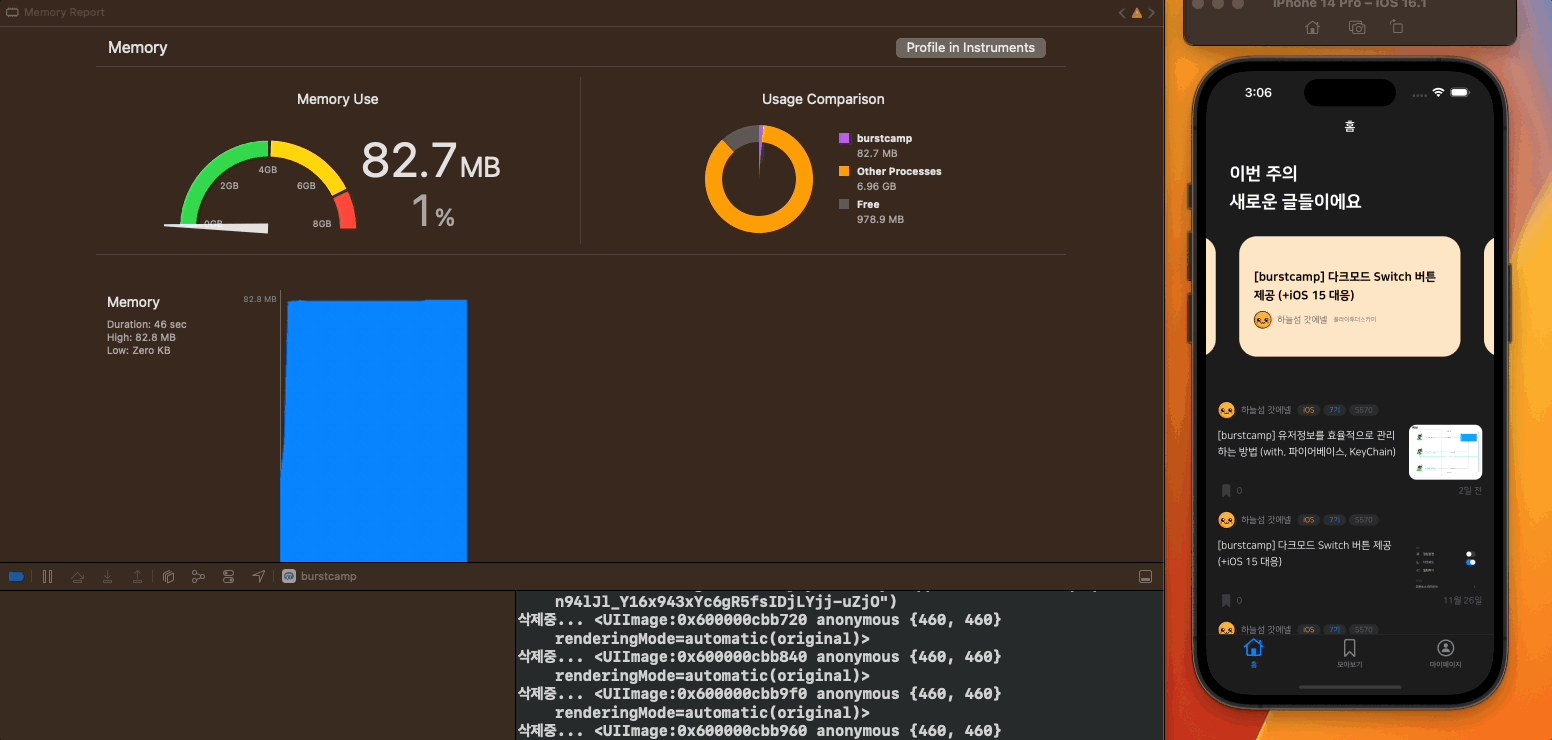Click the battery icon in simulator status bar
This screenshot has width=1552, height=740.
coord(1460,92)
